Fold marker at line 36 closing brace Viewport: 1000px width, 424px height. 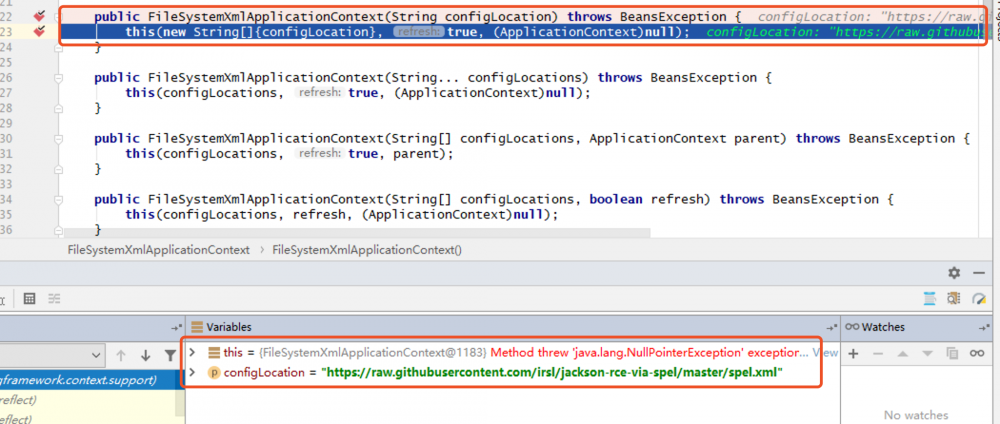59,229
